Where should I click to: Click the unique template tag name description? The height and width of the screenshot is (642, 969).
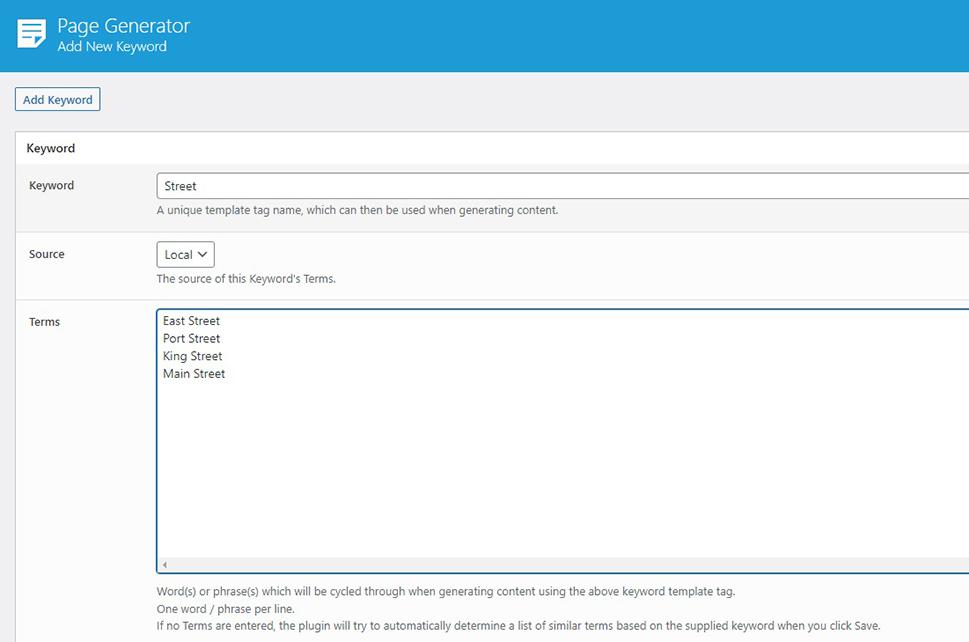[x=357, y=210]
